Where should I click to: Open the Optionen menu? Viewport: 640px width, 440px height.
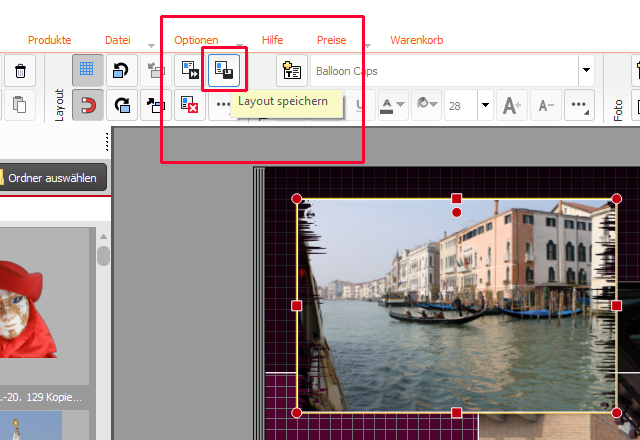(x=196, y=40)
